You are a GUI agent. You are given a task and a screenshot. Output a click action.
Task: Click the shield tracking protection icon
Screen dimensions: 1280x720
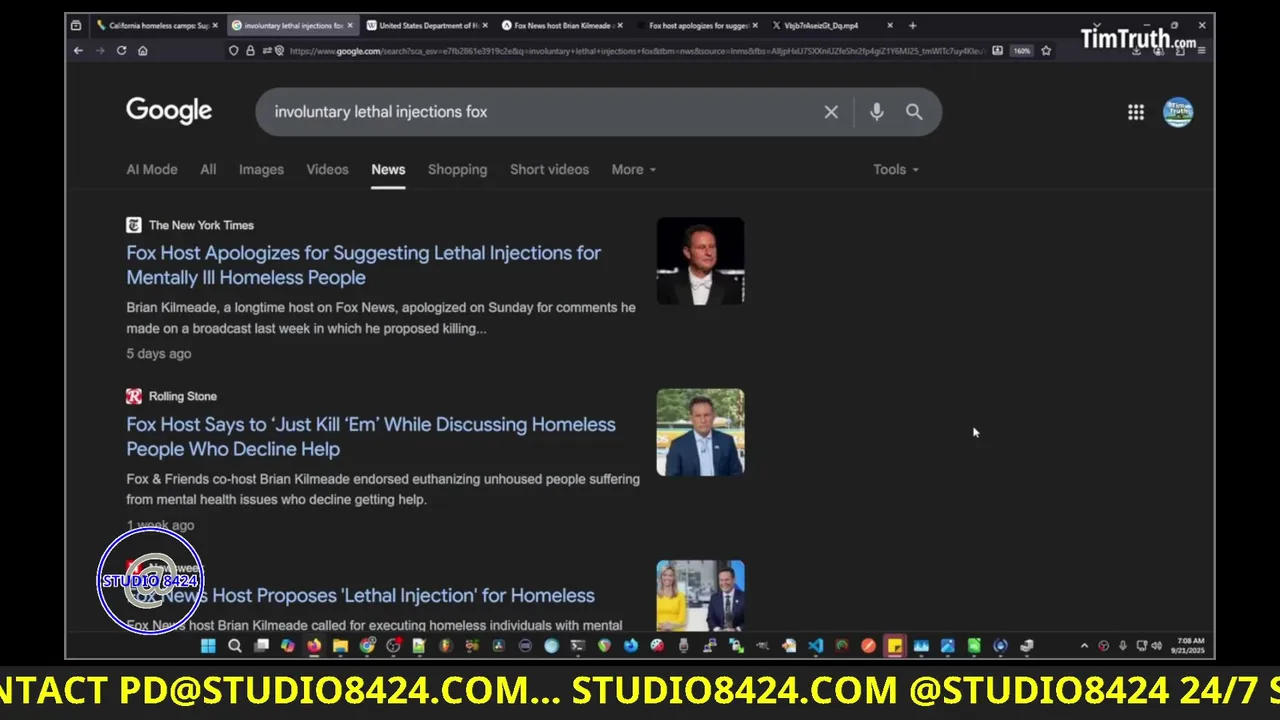point(234,50)
